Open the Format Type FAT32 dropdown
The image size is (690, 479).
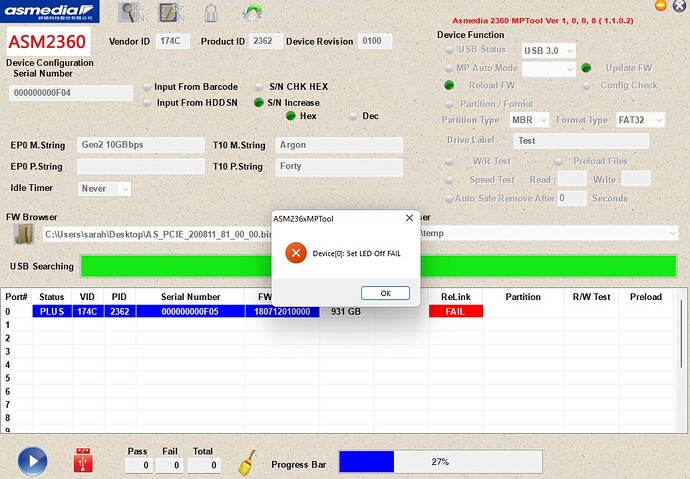[x=640, y=120]
